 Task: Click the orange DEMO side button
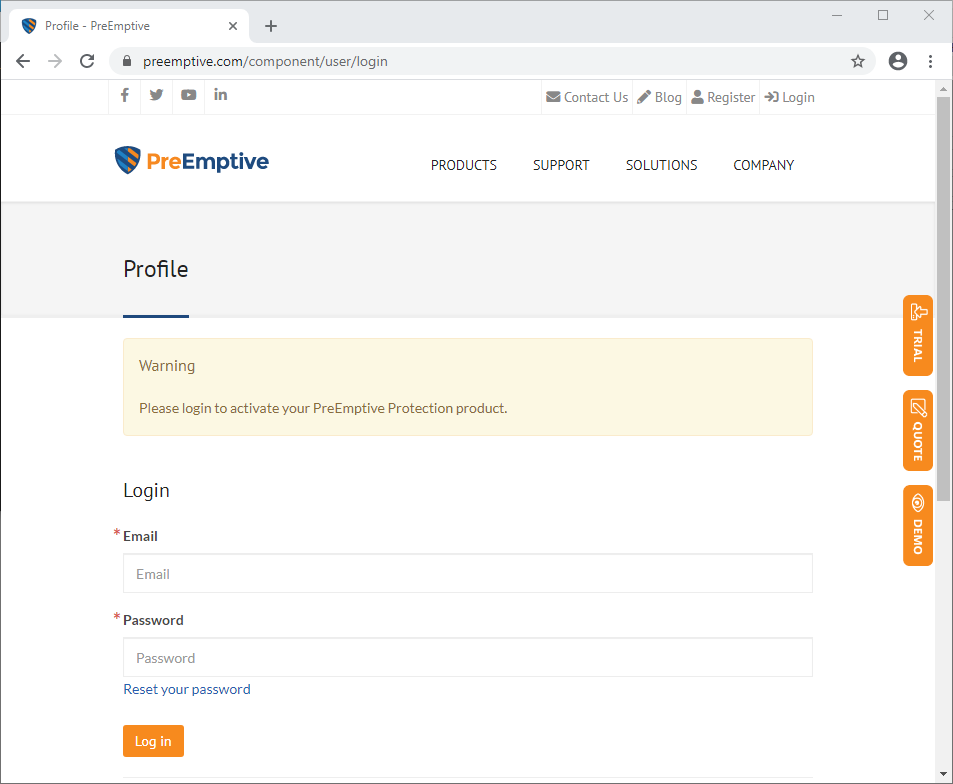(x=918, y=525)
